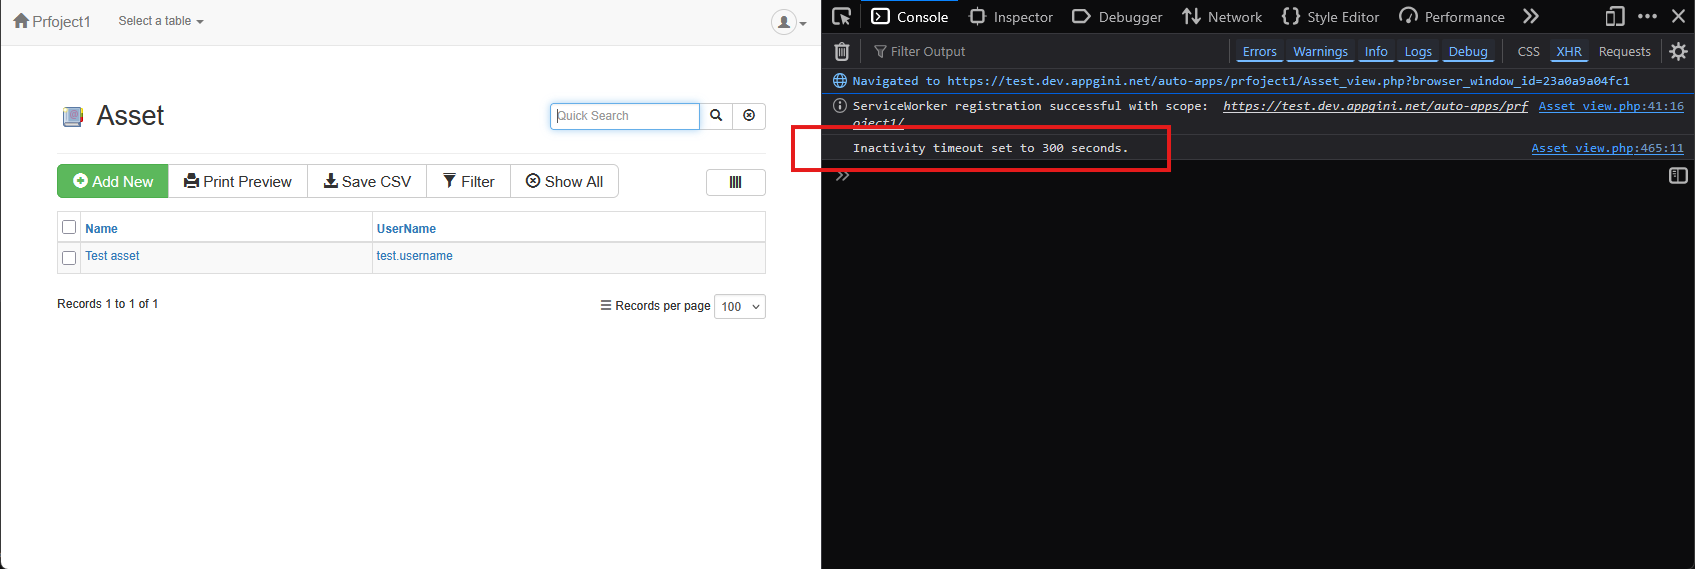Viewport: 1695px width, 569px height.
Task: Switch to the Inspector tab
Action: coord(1011,17)
